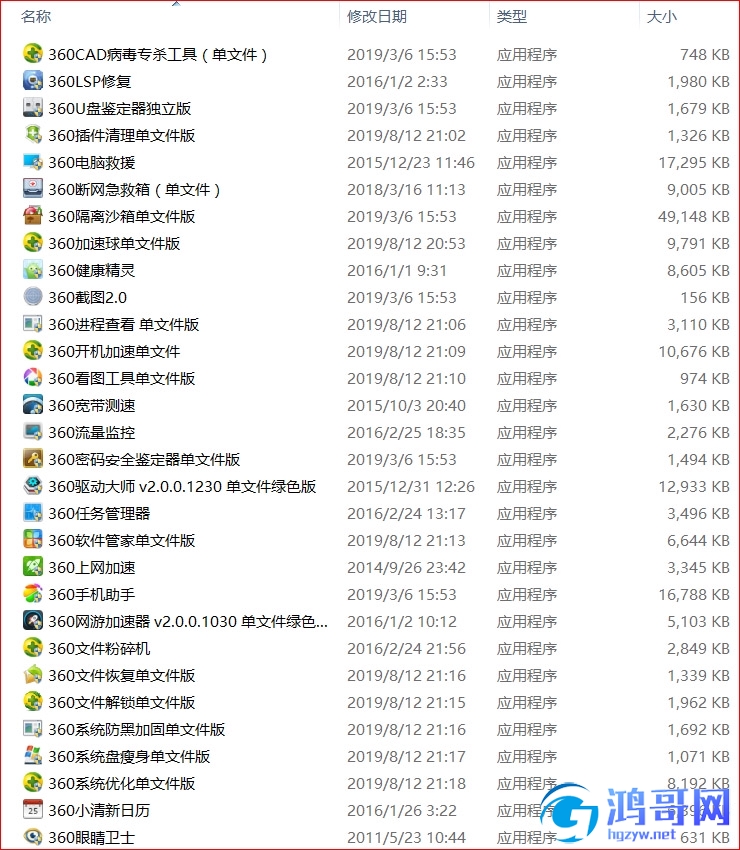Select the 360隔离沙箱单文件版 icon
Screen dimensions: 740x850
[33, 216]
